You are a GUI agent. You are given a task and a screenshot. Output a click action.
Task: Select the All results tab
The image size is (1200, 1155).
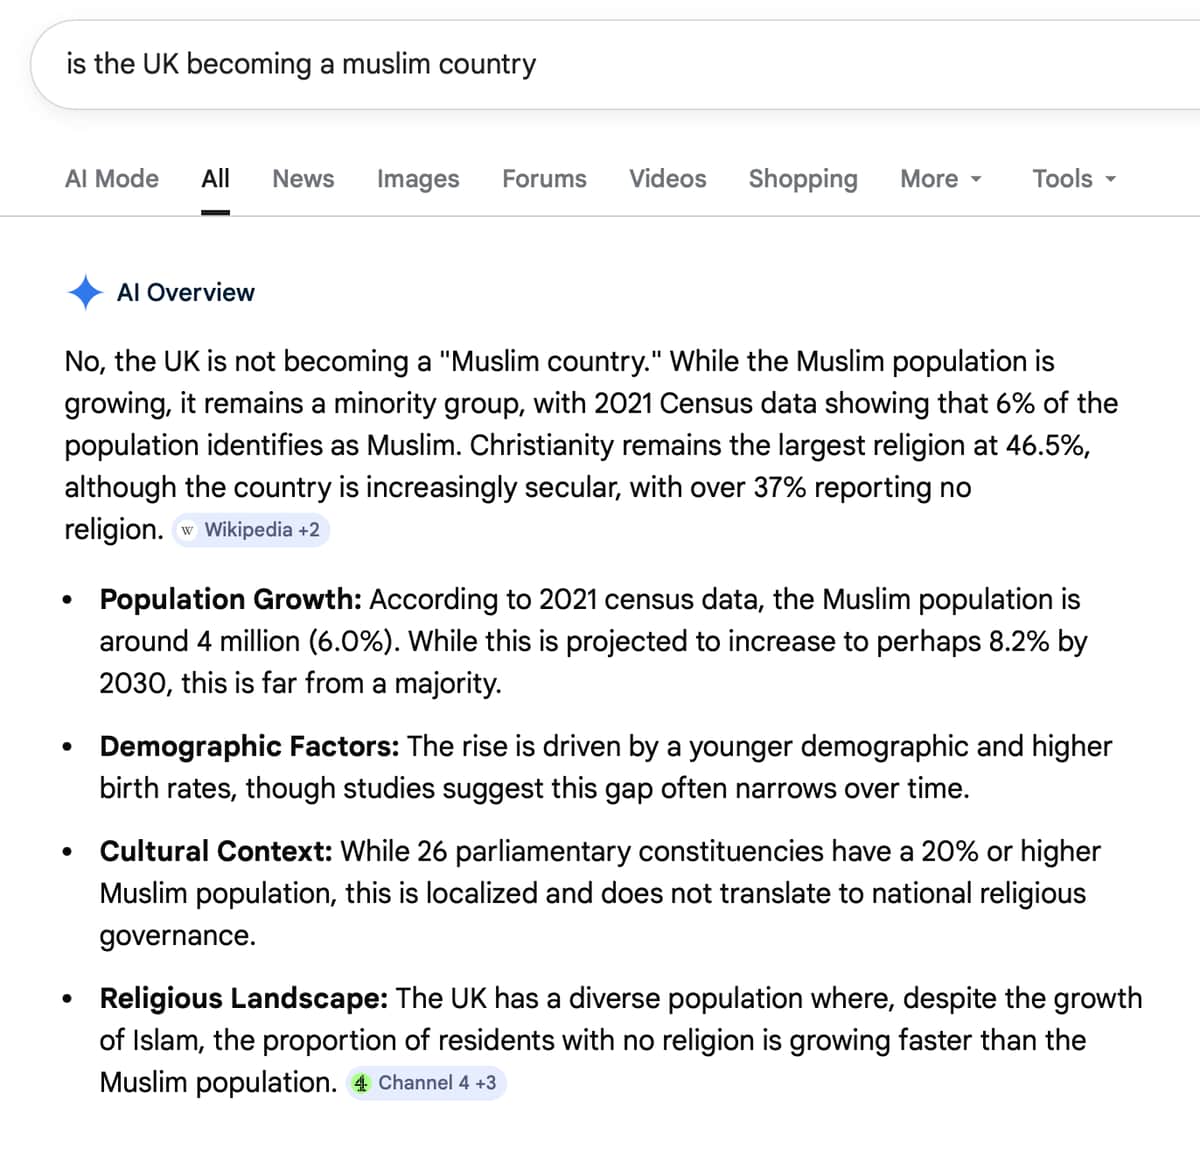pyautogui.click(x=215, y=179)
